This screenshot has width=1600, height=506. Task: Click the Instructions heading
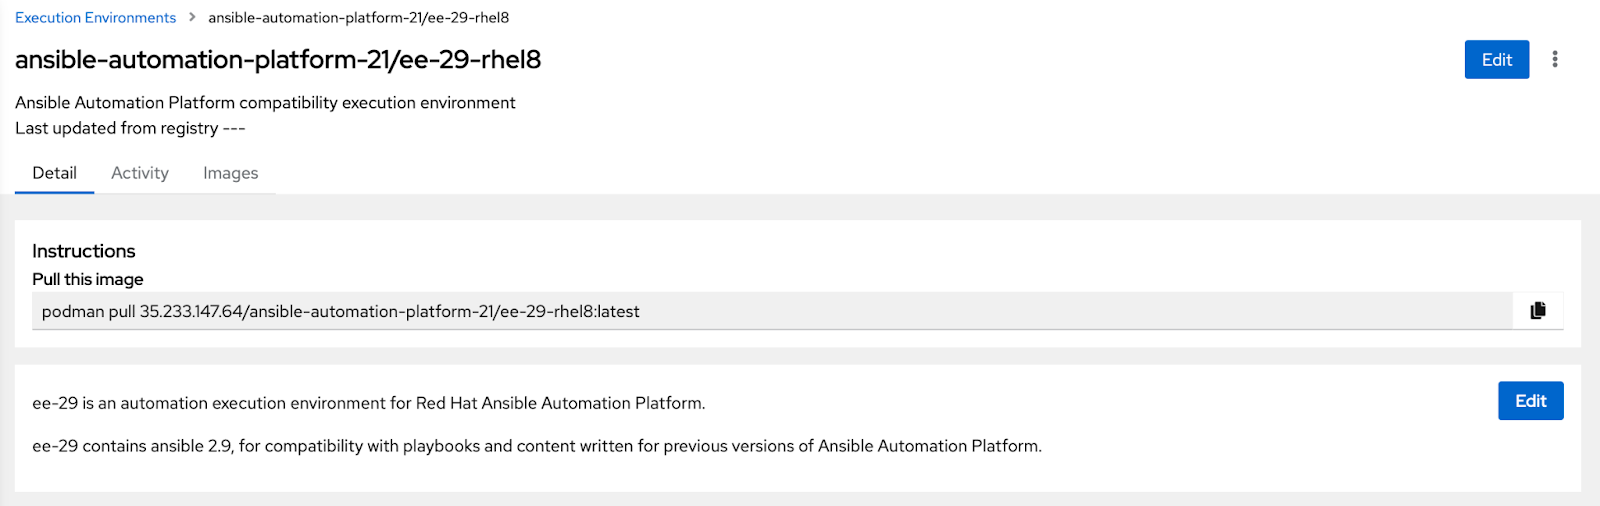pyautogui.click(x=84, y=251)
